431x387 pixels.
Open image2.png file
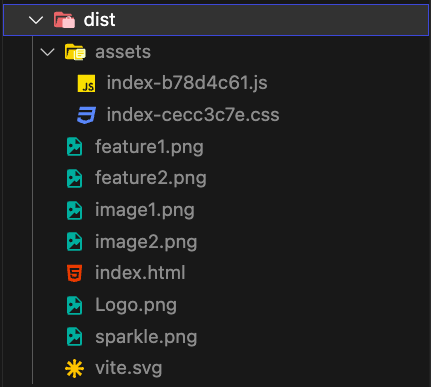[146, 242]
